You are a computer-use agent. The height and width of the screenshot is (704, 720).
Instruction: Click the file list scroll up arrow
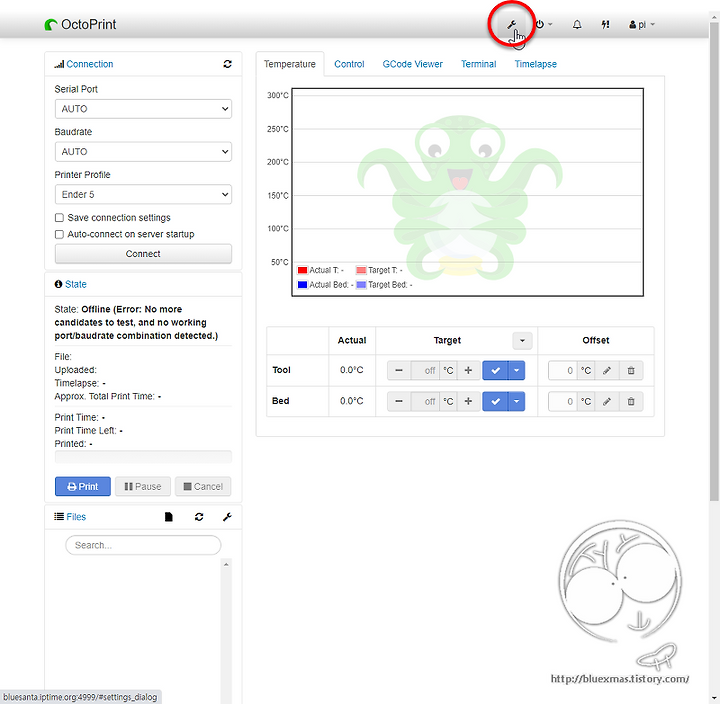(x=226, y=564)
